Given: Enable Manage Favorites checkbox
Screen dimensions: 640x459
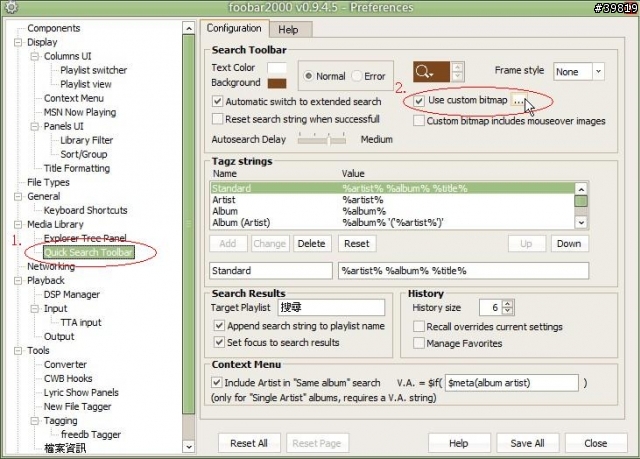Looking at the screenshot, I should click(x=418, y=343).
